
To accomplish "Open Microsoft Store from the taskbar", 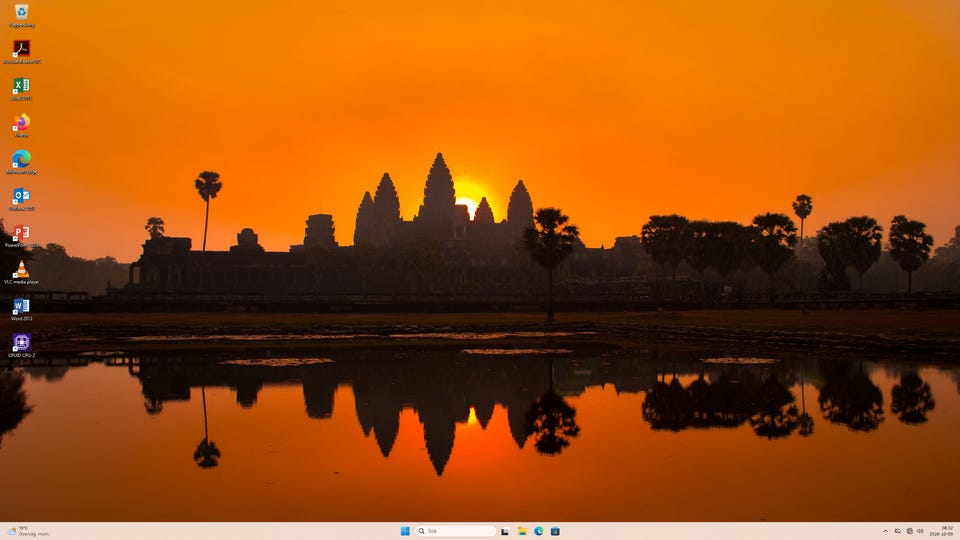I will pos(555,531).
